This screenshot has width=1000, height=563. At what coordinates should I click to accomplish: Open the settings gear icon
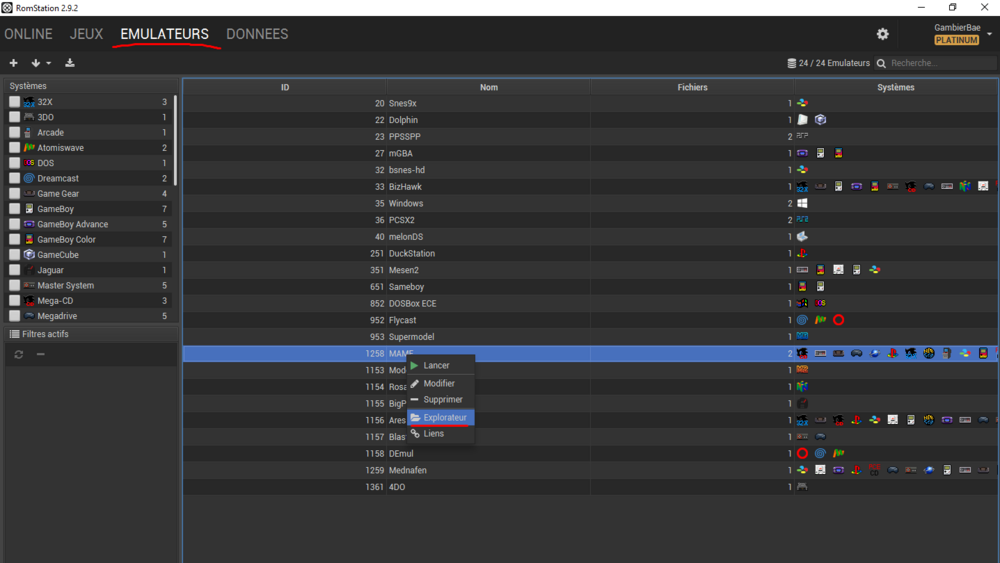tap(883, 34)
